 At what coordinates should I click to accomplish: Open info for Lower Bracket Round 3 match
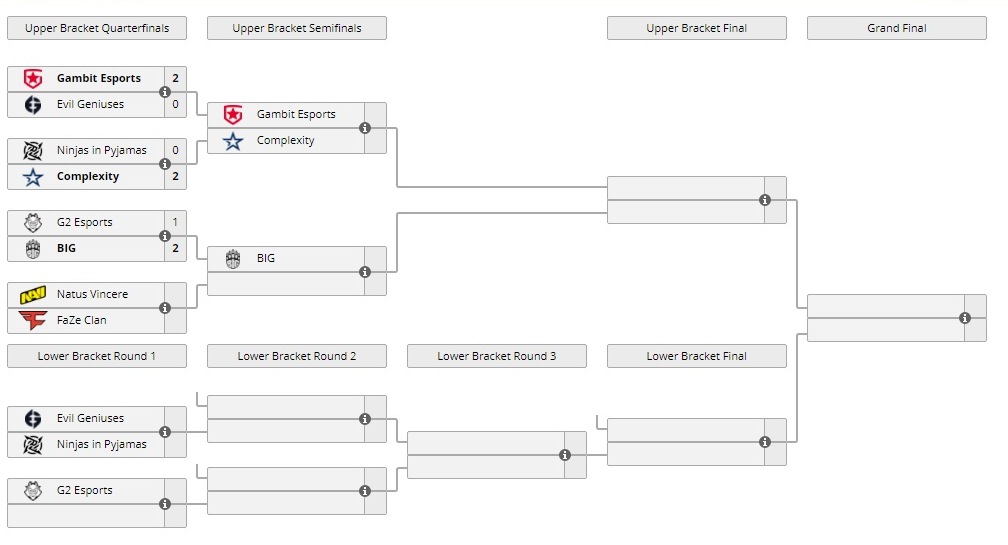point(565,455)
